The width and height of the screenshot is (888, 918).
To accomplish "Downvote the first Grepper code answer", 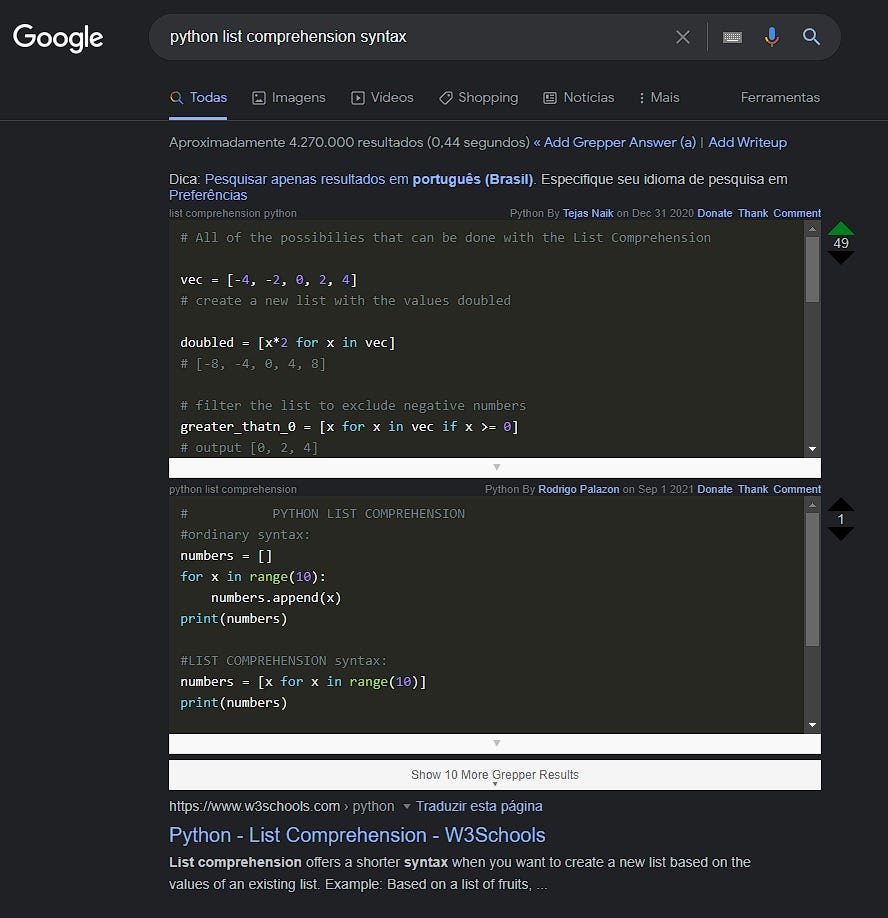I will coord(840,257).
